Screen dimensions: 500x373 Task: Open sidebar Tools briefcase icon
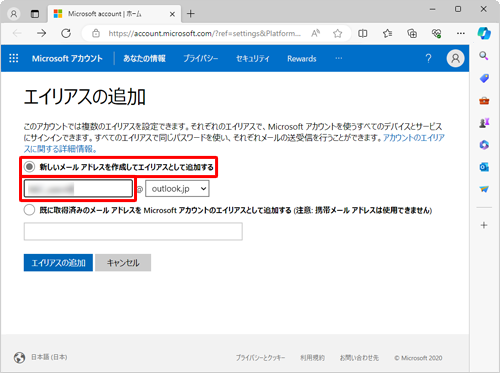(484, 101)
